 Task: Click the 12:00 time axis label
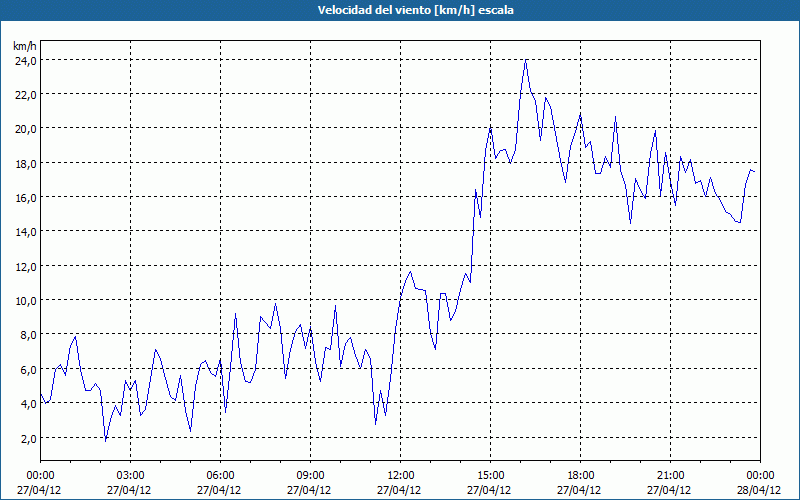[x=401, y=476]
